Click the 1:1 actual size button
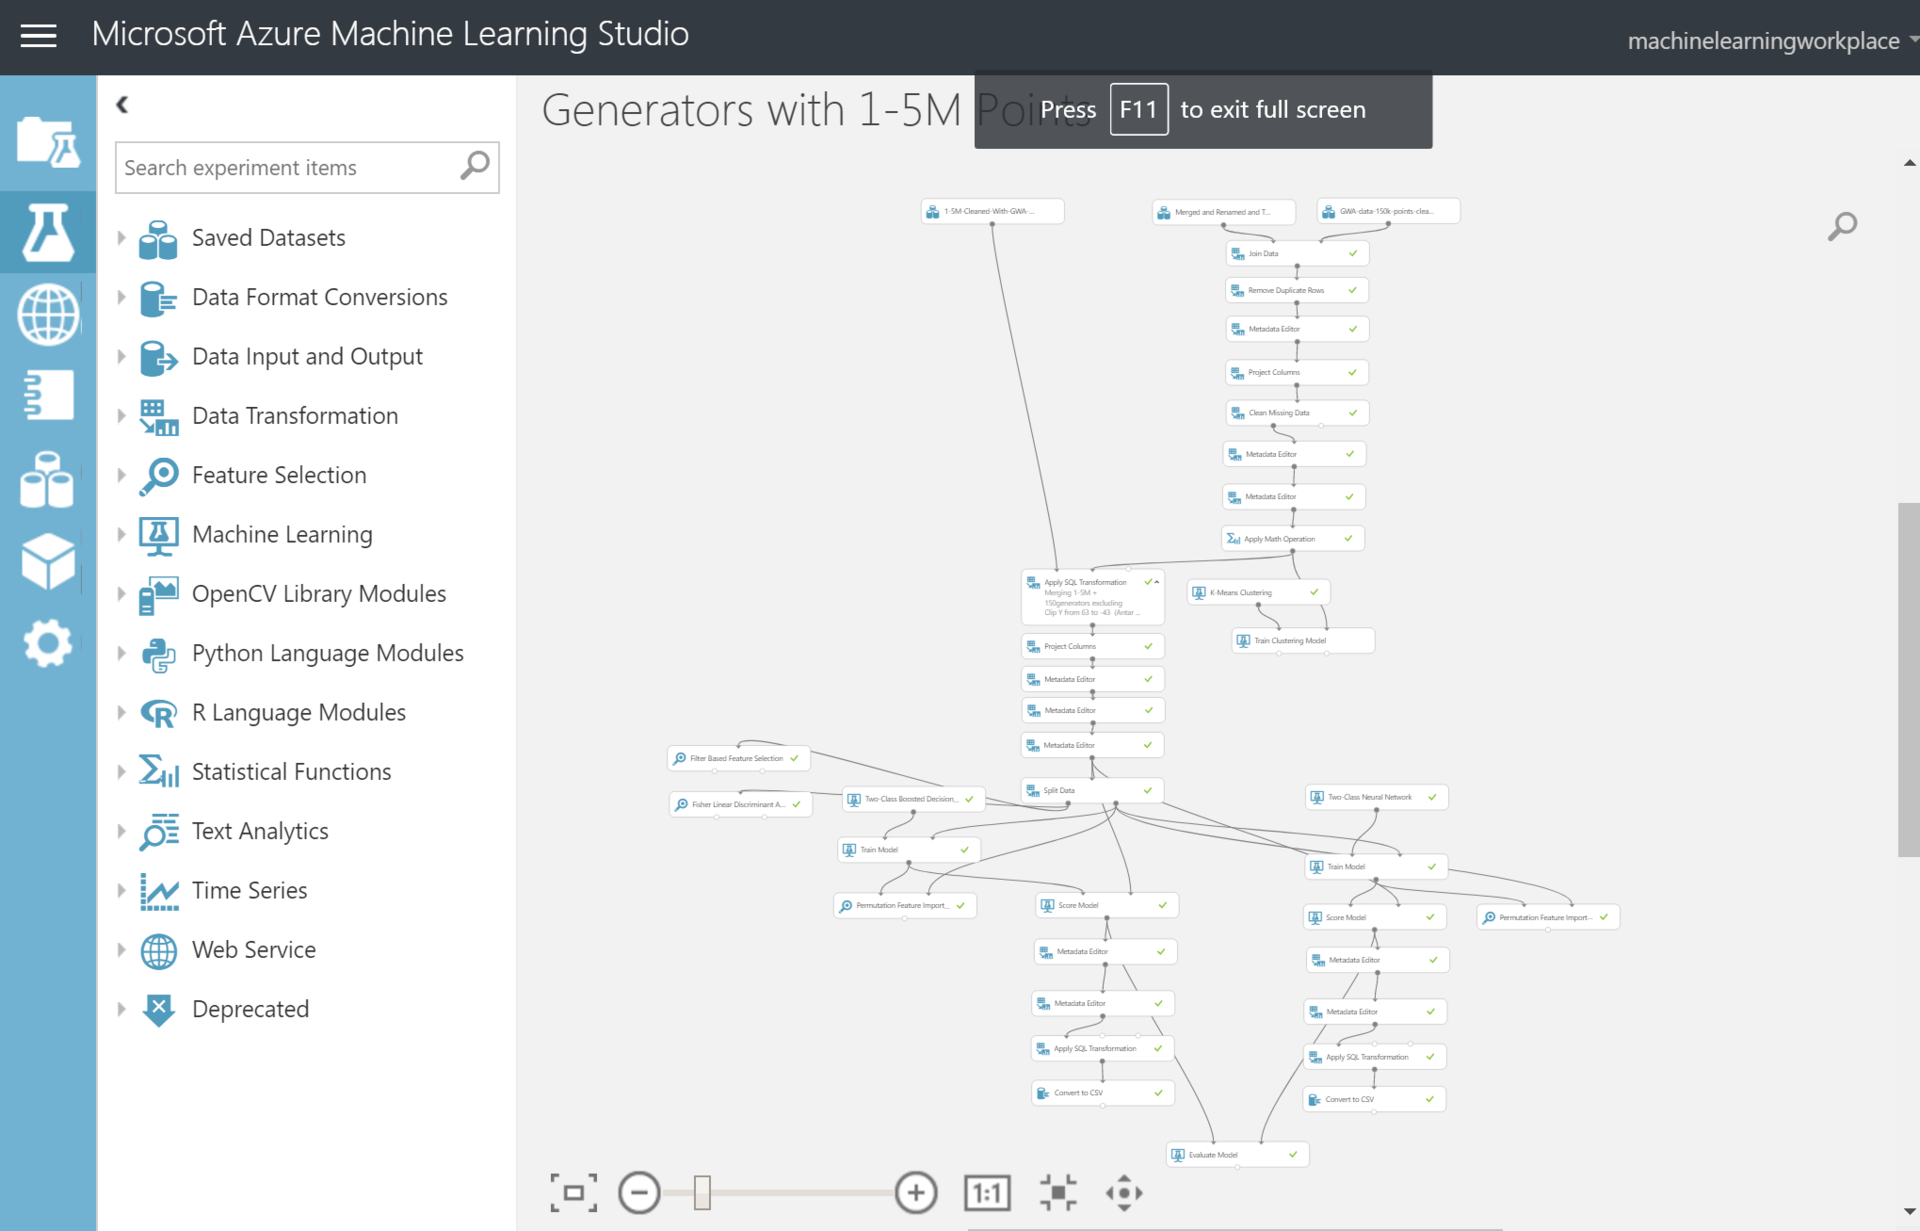 point(986,1192)
